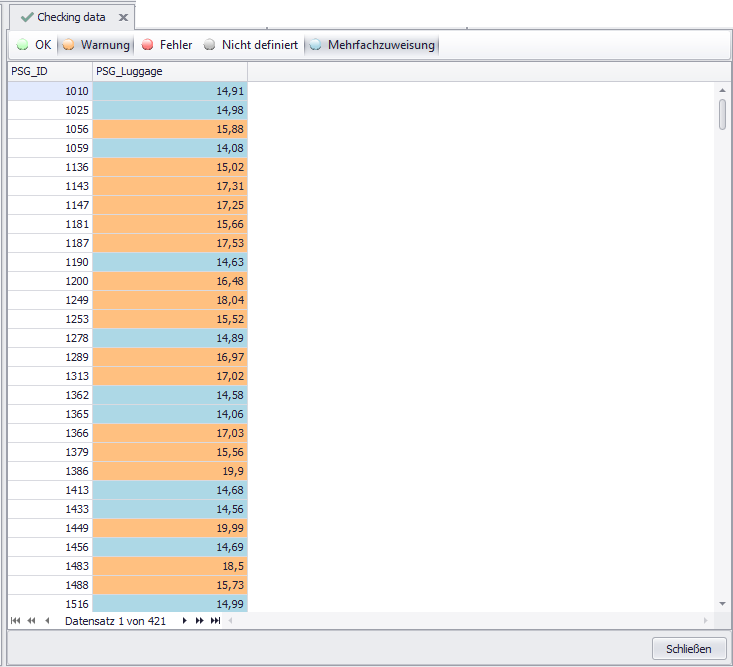
Task: Select PSG_ID cell 1362
Action: (x=50, y=395)
